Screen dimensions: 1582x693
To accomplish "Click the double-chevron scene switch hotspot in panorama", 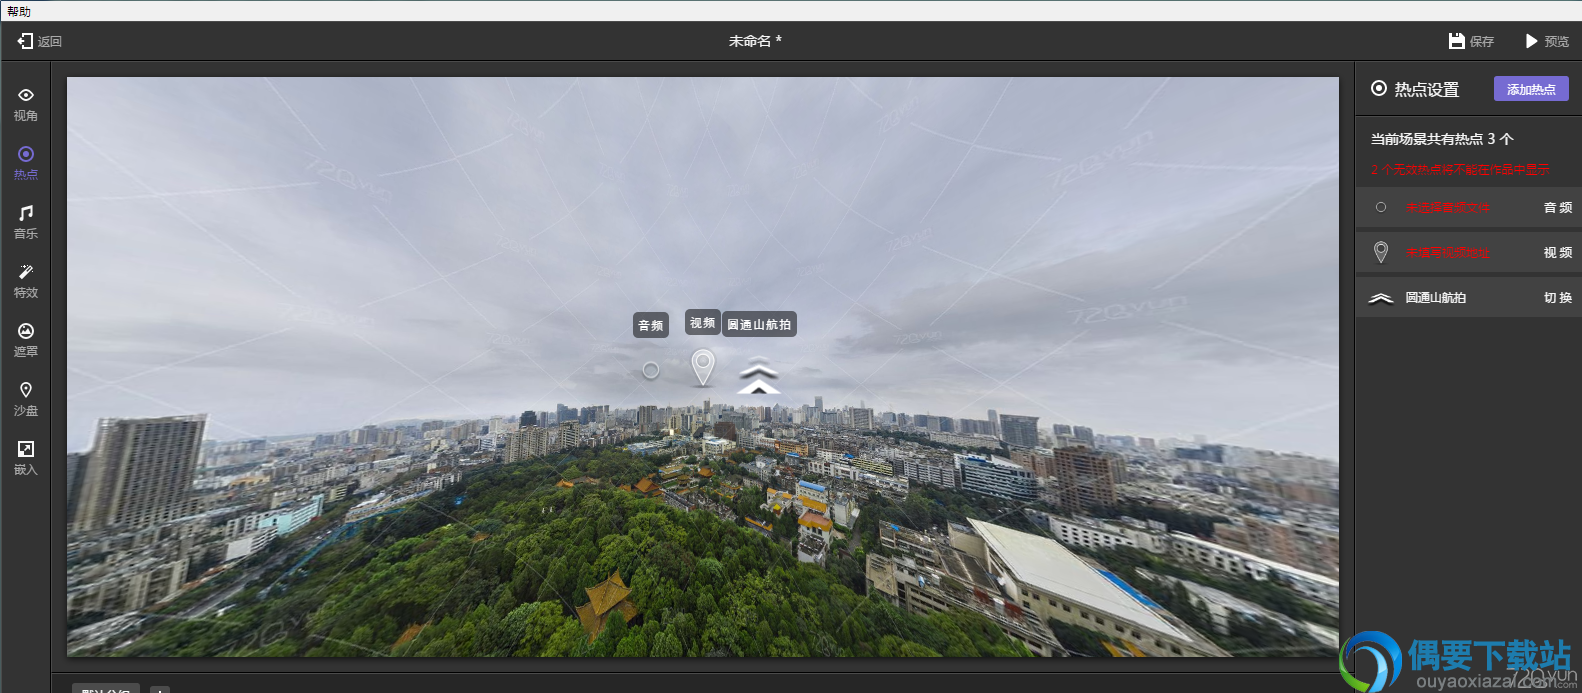I will [x=758, y=378].
